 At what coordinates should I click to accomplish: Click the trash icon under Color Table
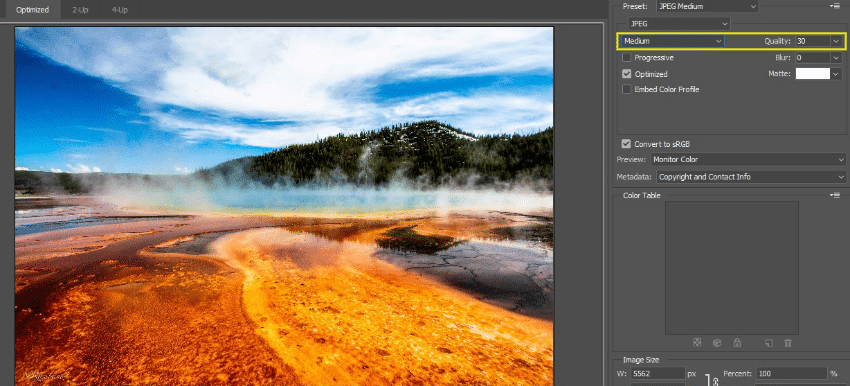click(788, 343)
